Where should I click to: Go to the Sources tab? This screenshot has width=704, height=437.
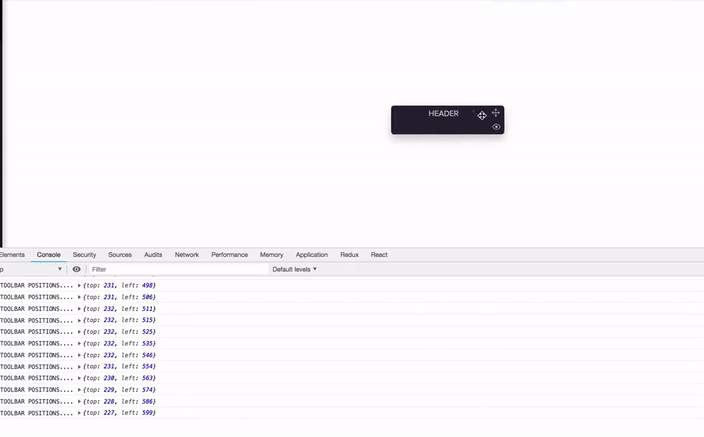point(120,255)
